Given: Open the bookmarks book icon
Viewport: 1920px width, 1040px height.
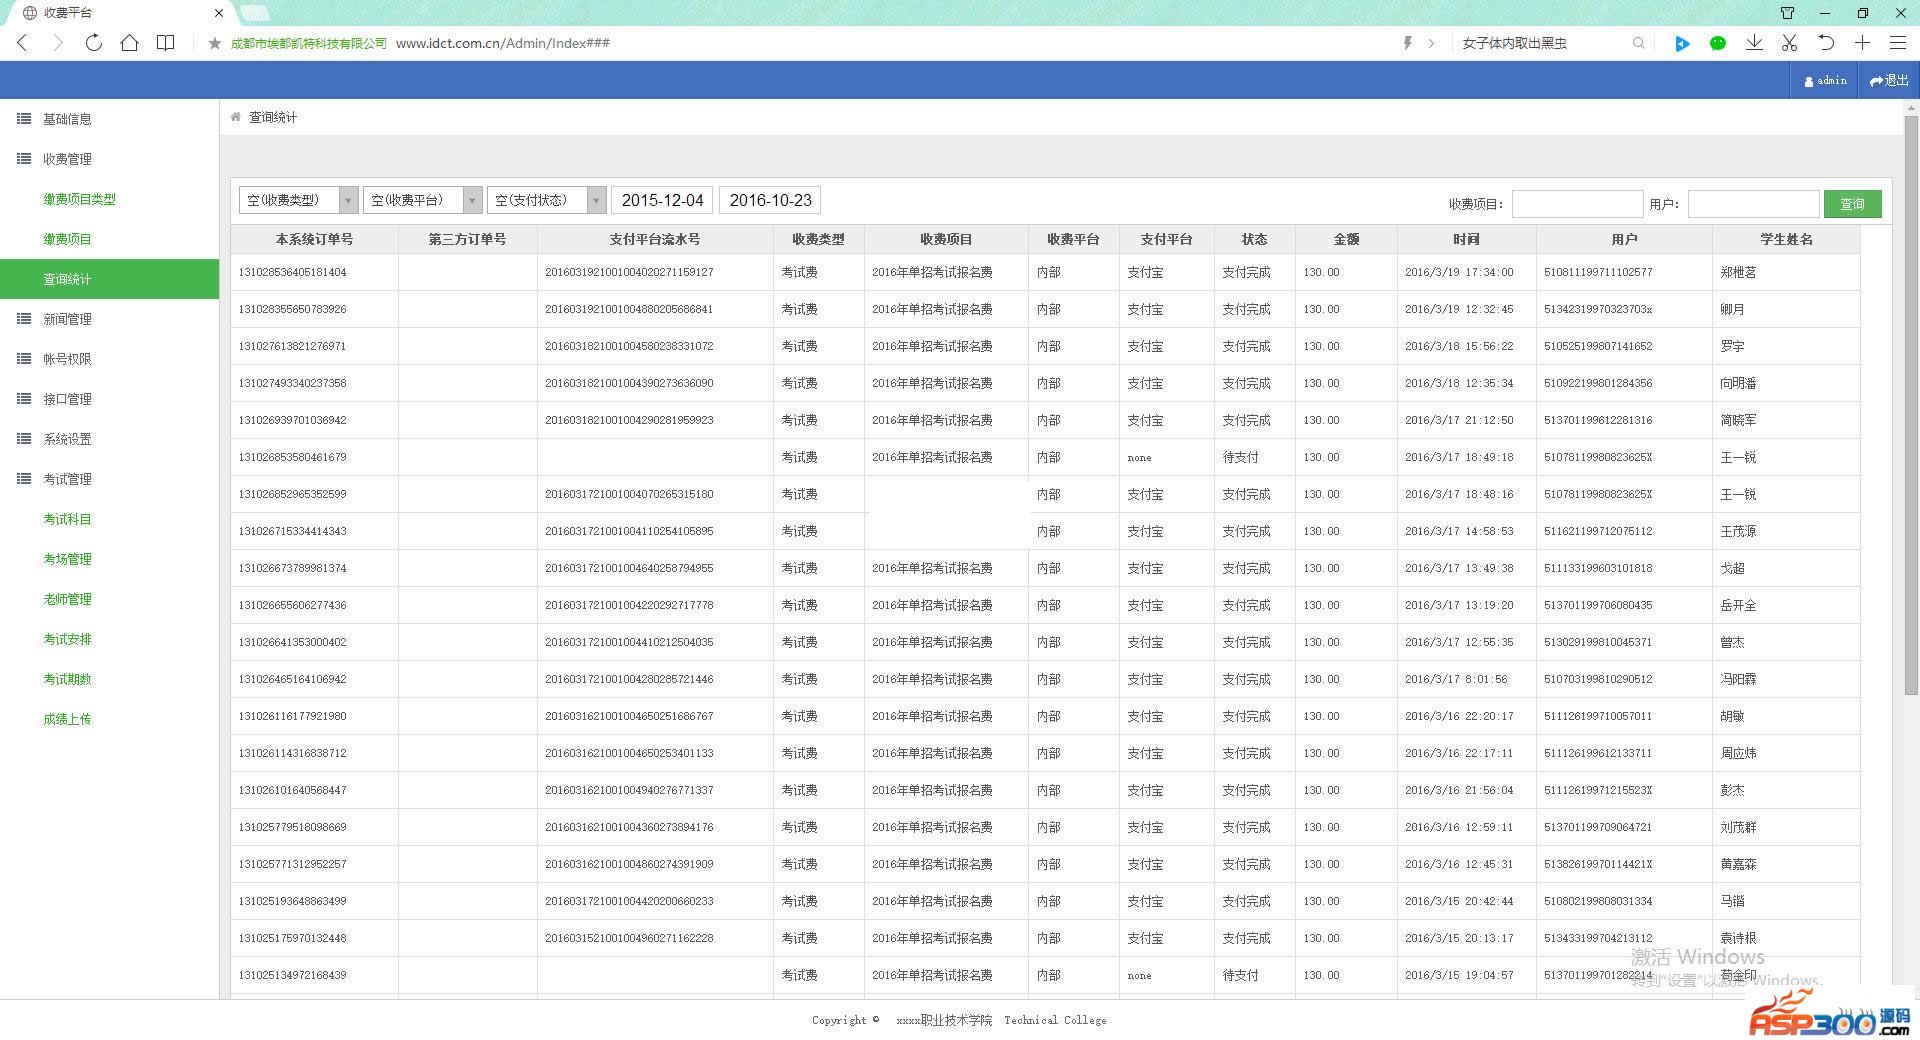Looking at the screenshot, I should [166, 43].
